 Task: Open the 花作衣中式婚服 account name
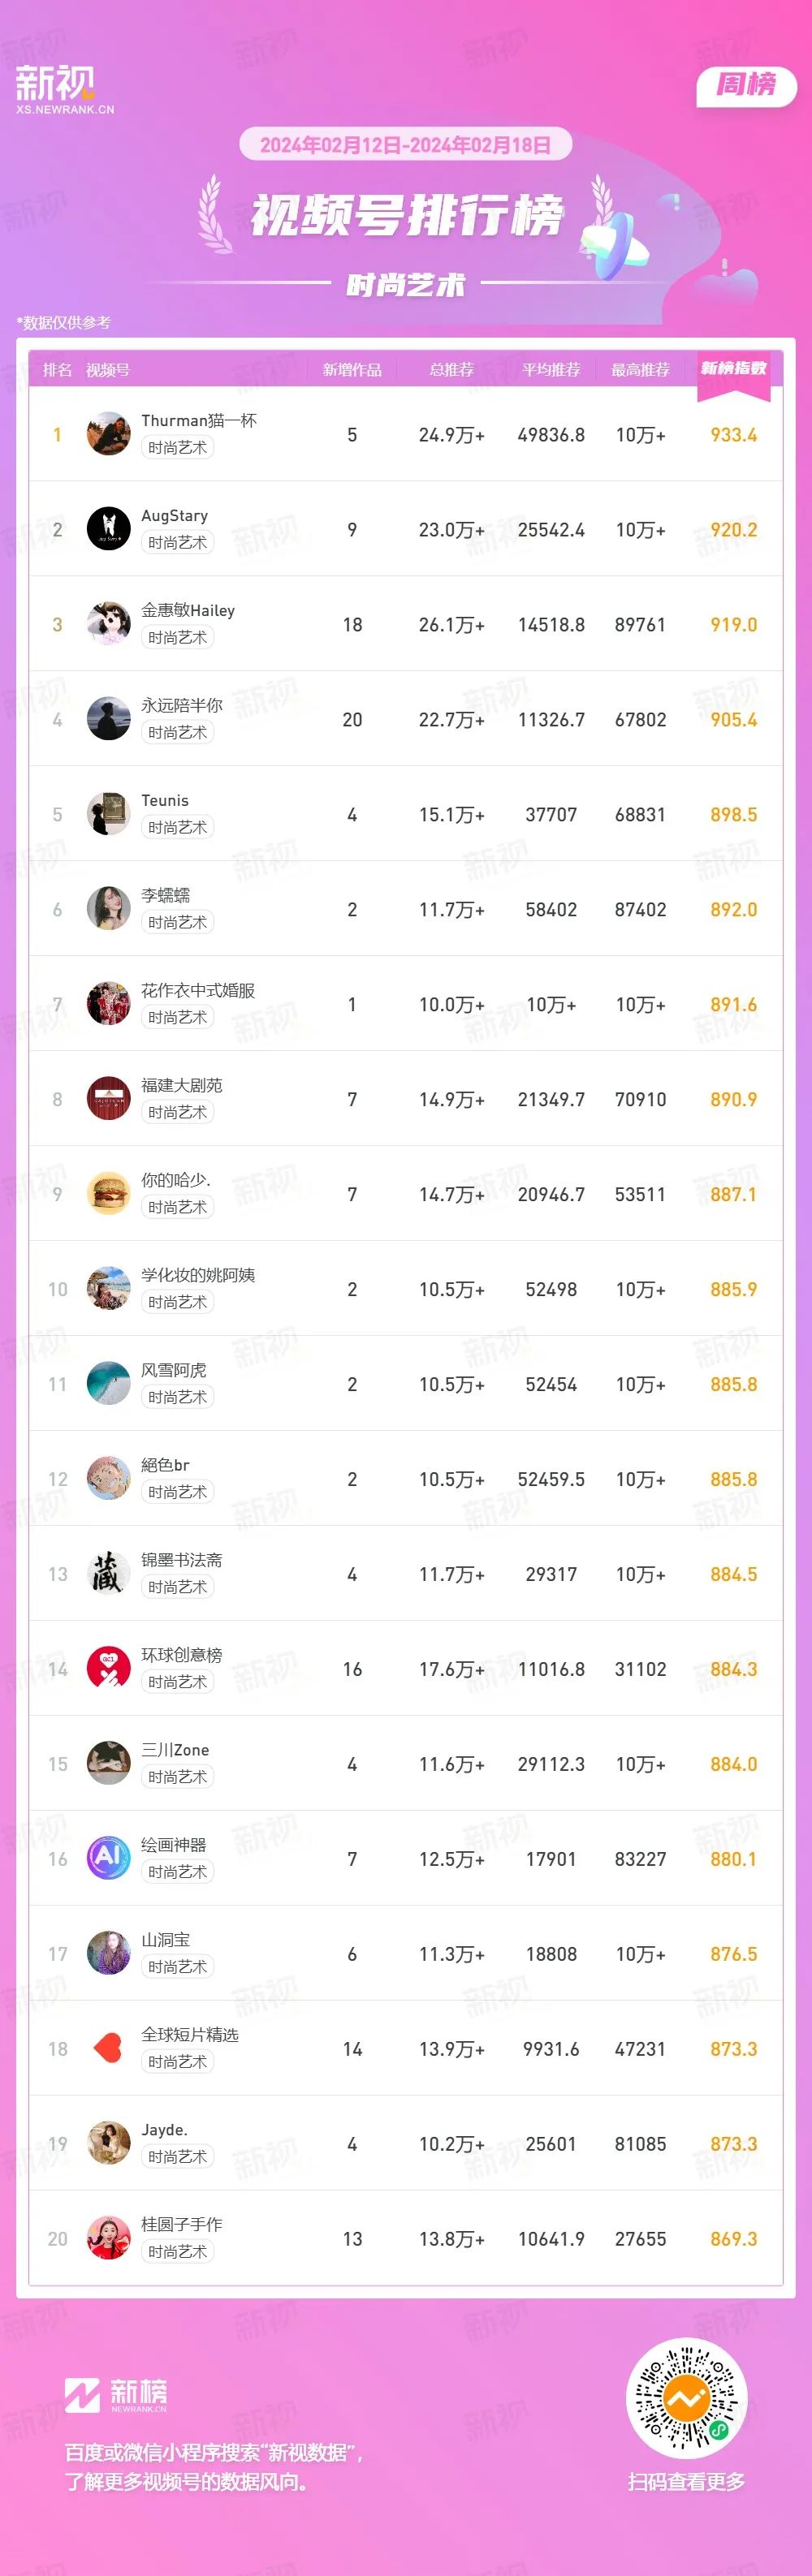coord(198,990)
